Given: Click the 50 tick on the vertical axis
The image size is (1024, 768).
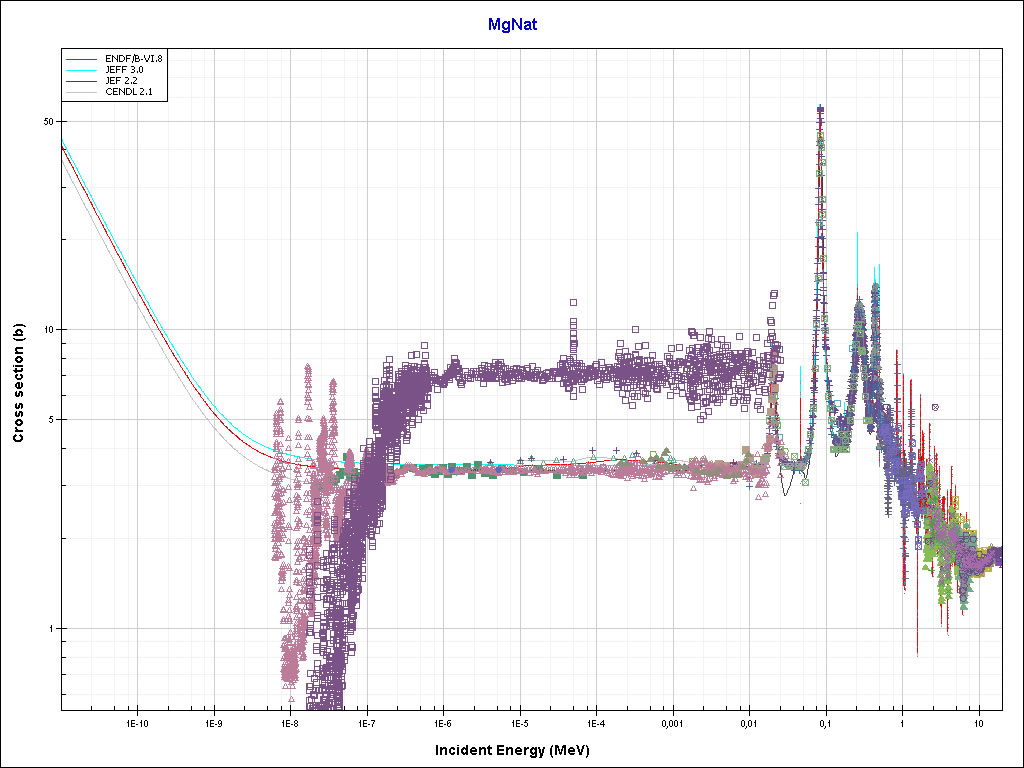Looking at the screenshot, I should [46, 121].
